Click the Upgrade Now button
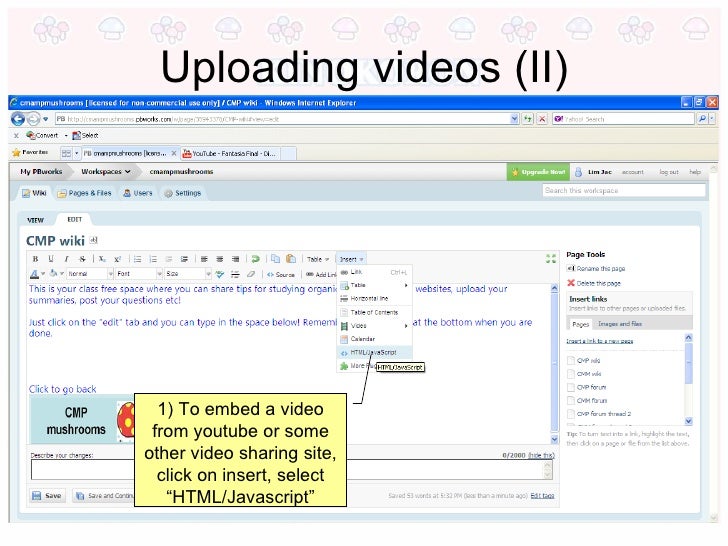Screen dimensions: 728x546 click(x=539, y=172)
